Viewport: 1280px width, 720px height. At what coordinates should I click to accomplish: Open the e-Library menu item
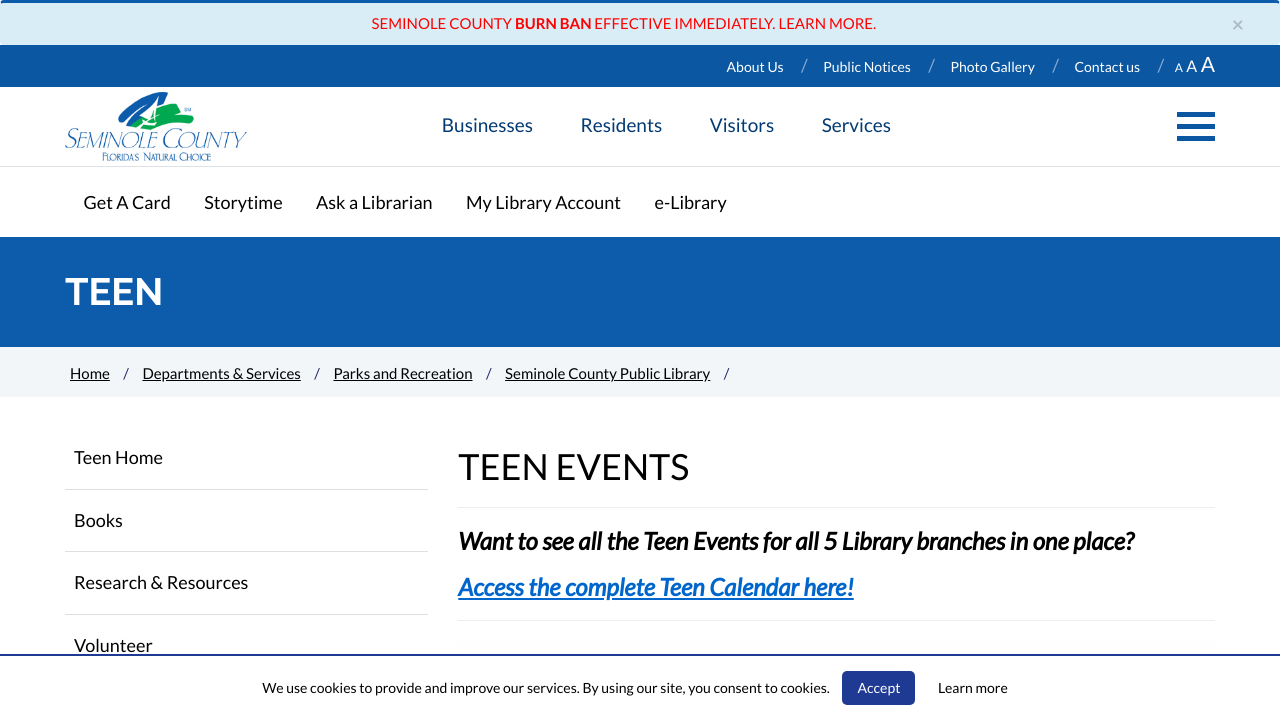(690, 202)
